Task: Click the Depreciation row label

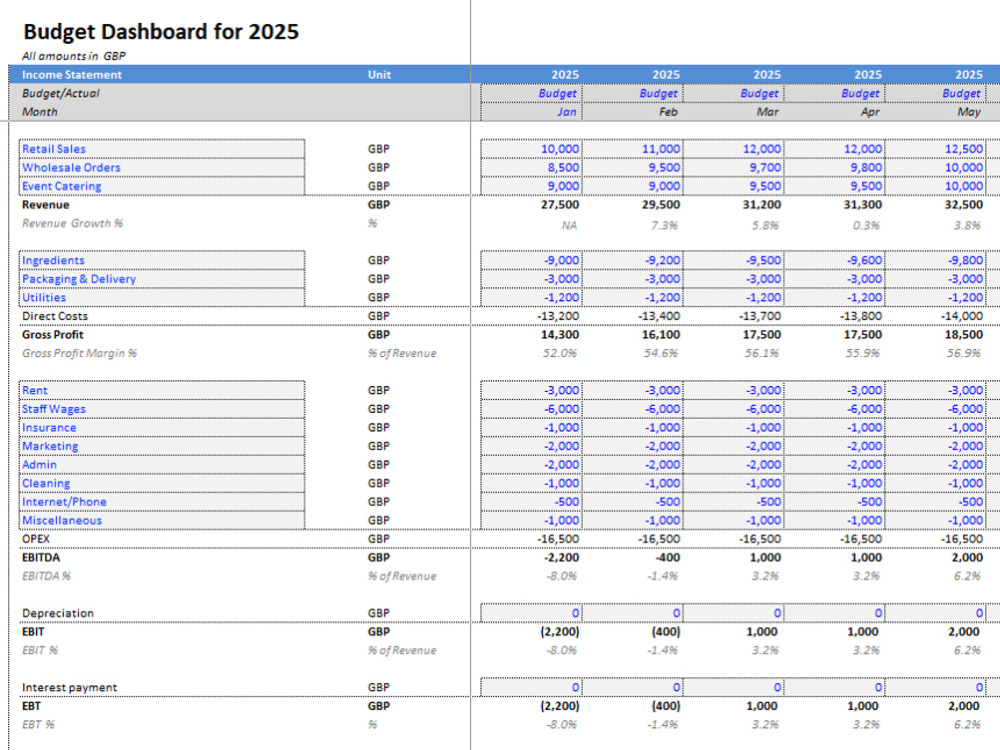Action: (x=57, y=613)
